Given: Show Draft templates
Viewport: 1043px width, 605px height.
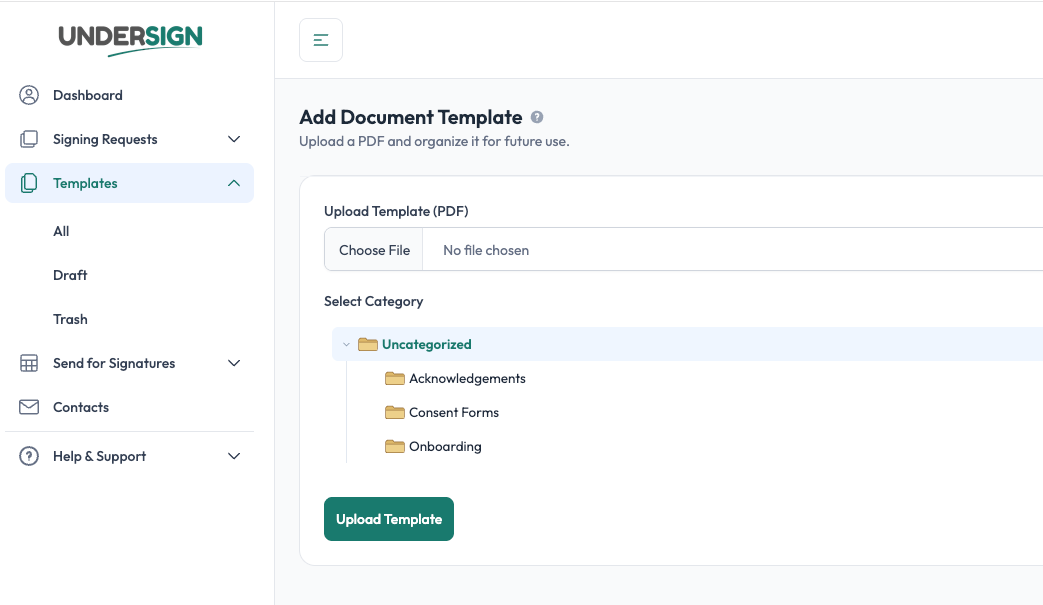Looking at the screenshot, I should [x=70, y=275].
